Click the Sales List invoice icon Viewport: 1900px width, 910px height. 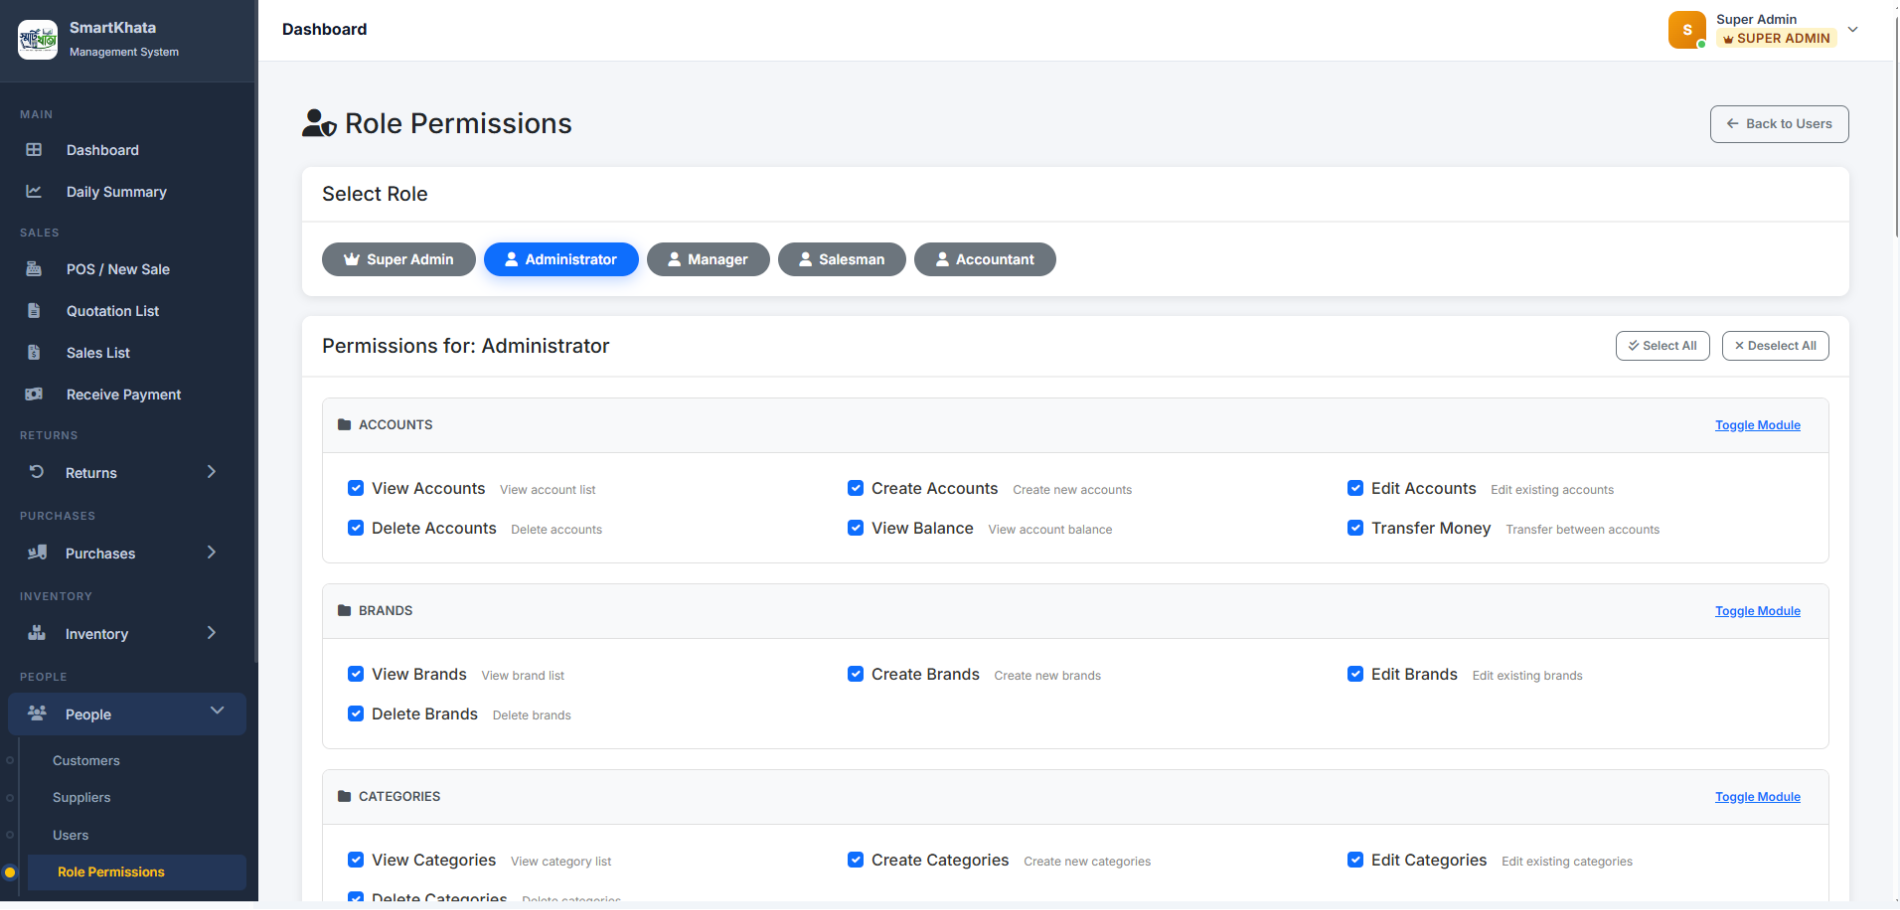[34, 352]
